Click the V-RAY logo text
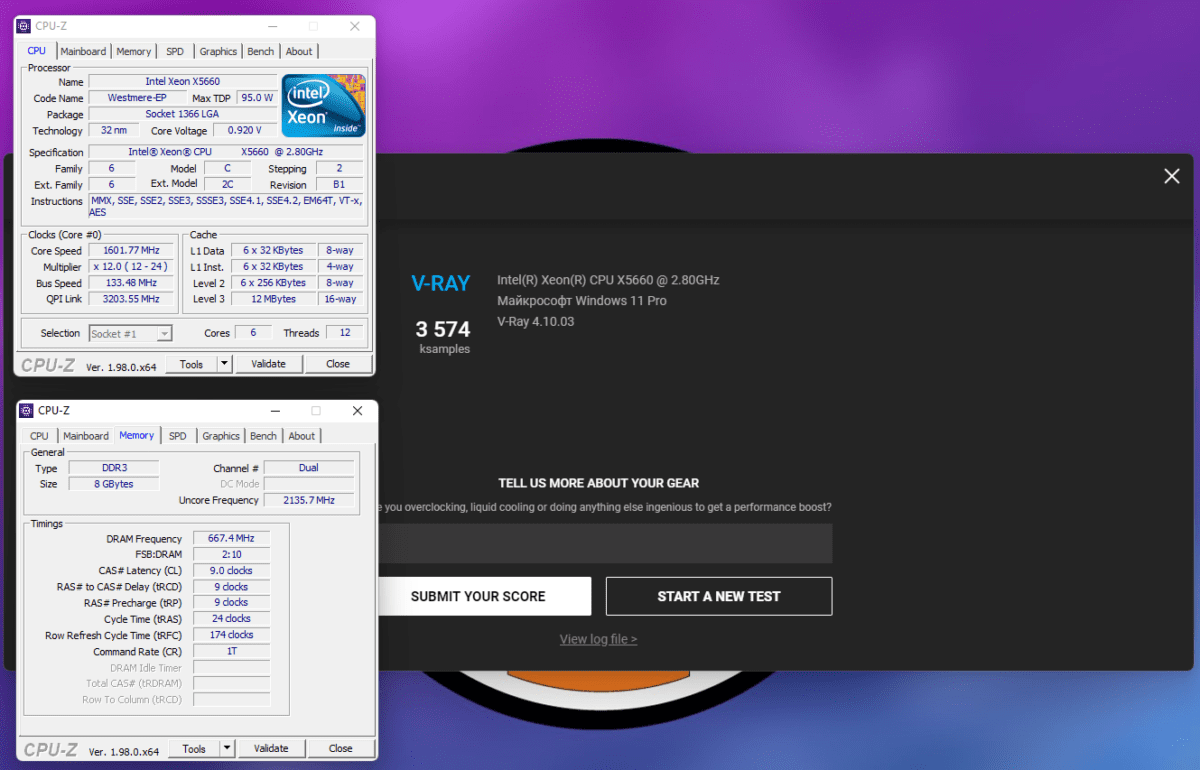This screenshot has height=770, width=1200. (x=441, y=283)
